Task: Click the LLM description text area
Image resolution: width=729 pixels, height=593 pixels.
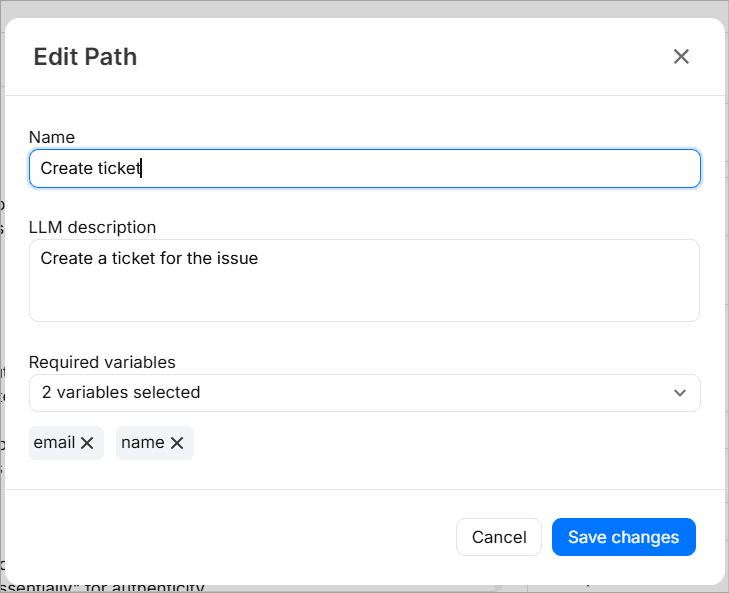Action: tap(364, 280)
